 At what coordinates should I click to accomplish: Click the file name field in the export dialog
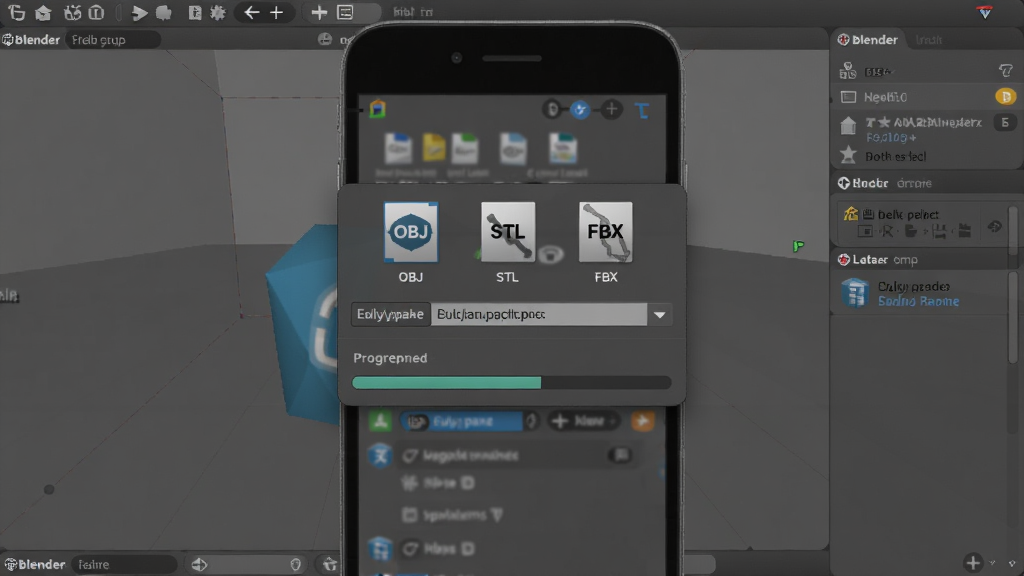pyautogui.click(x=539, y=315)
